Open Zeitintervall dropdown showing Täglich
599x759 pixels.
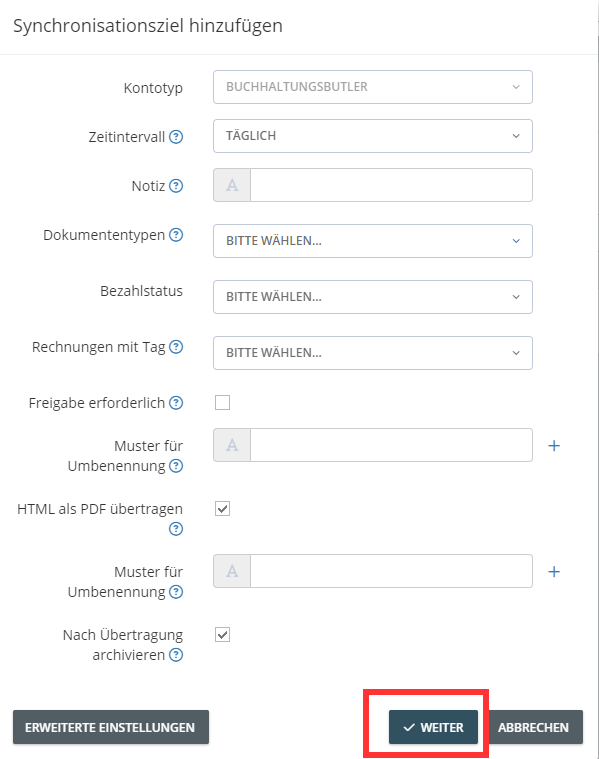(373, 136)
